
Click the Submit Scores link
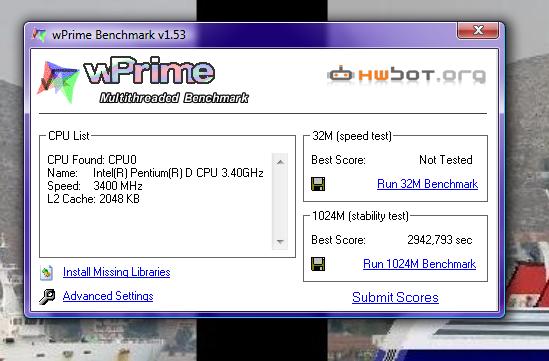[395, 298]
